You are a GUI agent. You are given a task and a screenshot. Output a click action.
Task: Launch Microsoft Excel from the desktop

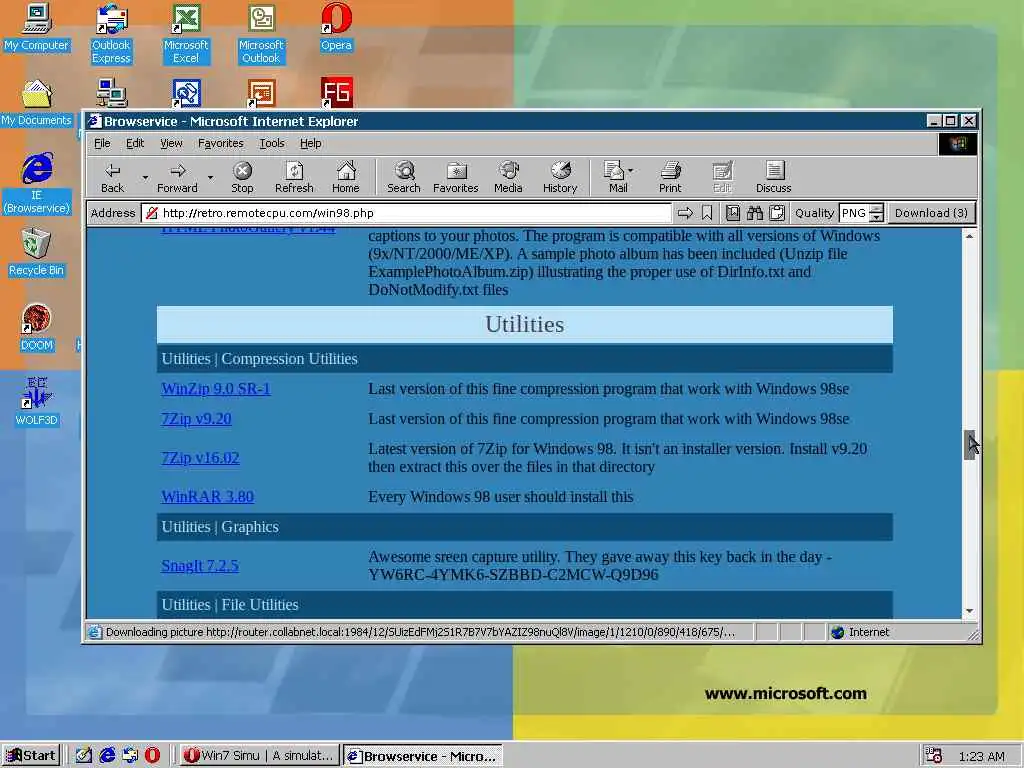pos(186,34)
